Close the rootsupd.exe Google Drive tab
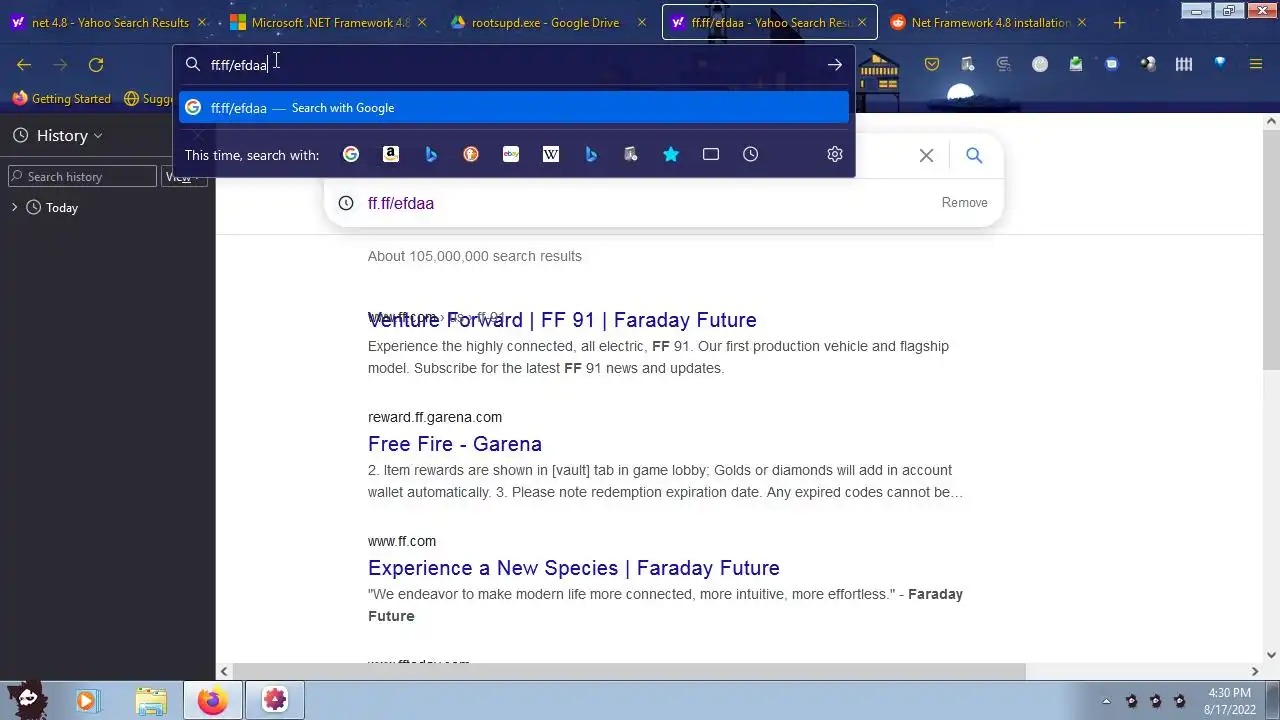This screenshot has height=720, width=1280. coord(641,22)
